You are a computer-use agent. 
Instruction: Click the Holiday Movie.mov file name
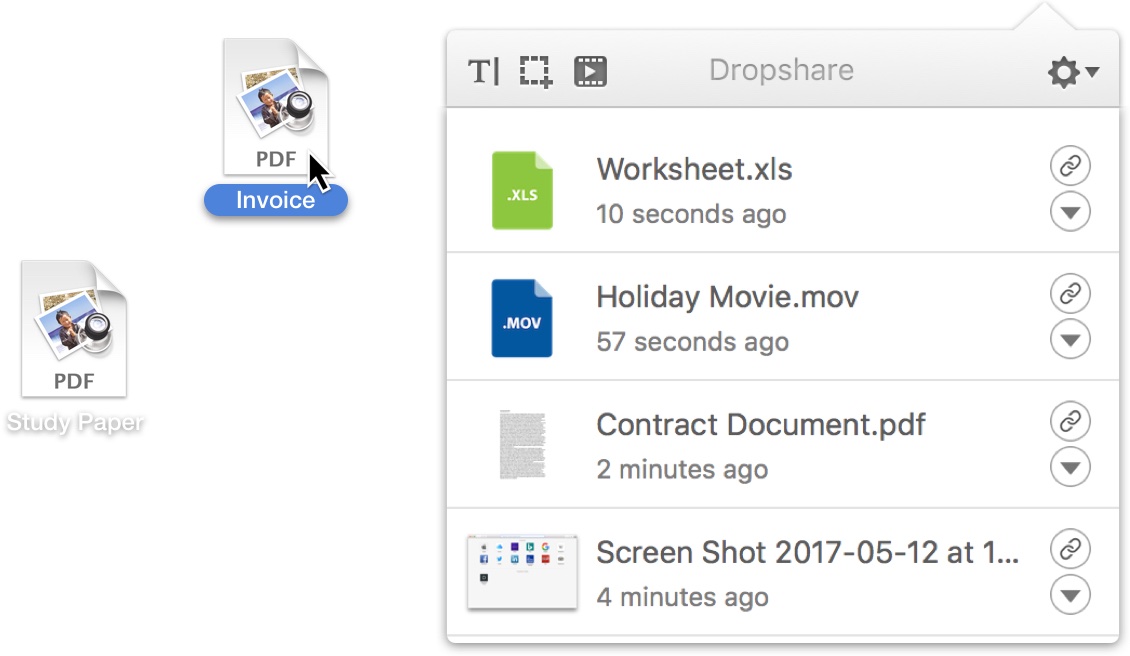pyautogui.click(x=727, y=297)
